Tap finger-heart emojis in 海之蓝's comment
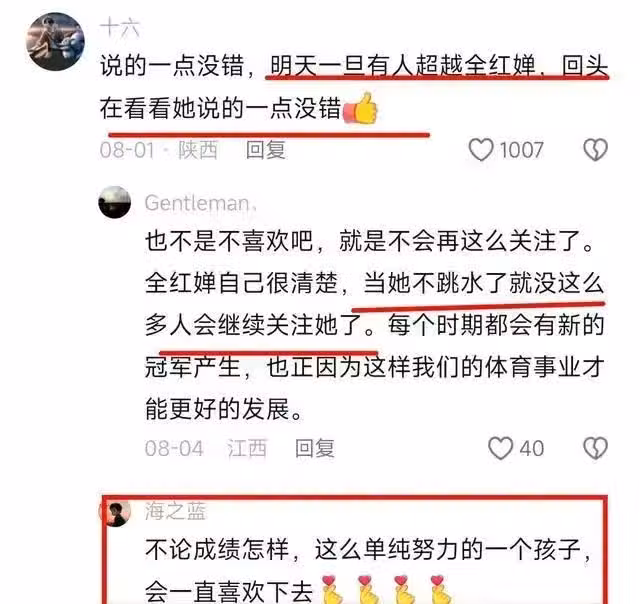The width and height of the screenshot is (640, 604). pyautogui.click(x=387, y=590)
